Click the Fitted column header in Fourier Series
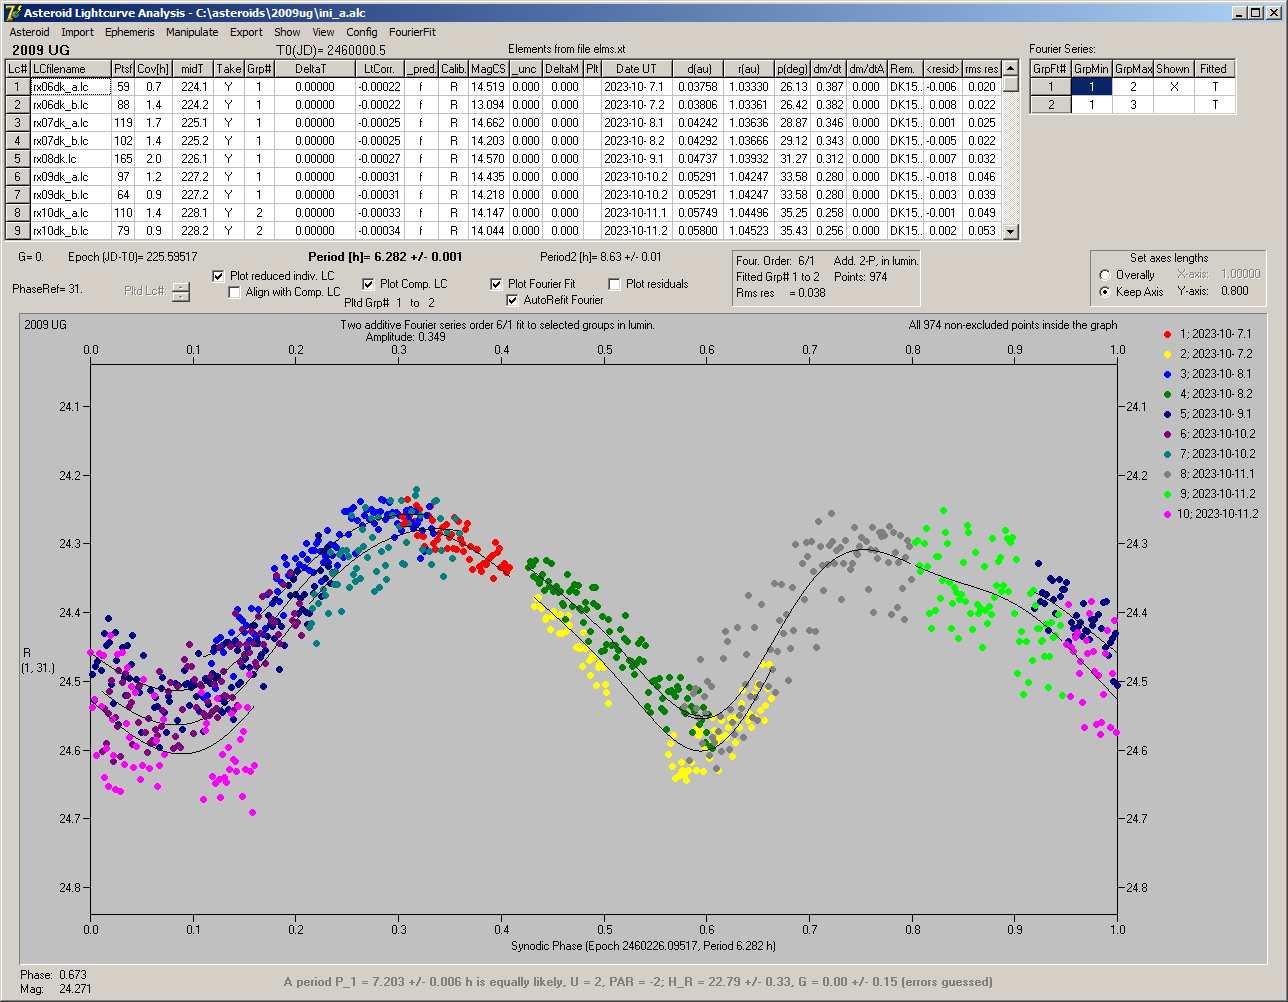Viewport: 1288px width, 1002px height. [1214, 69]
